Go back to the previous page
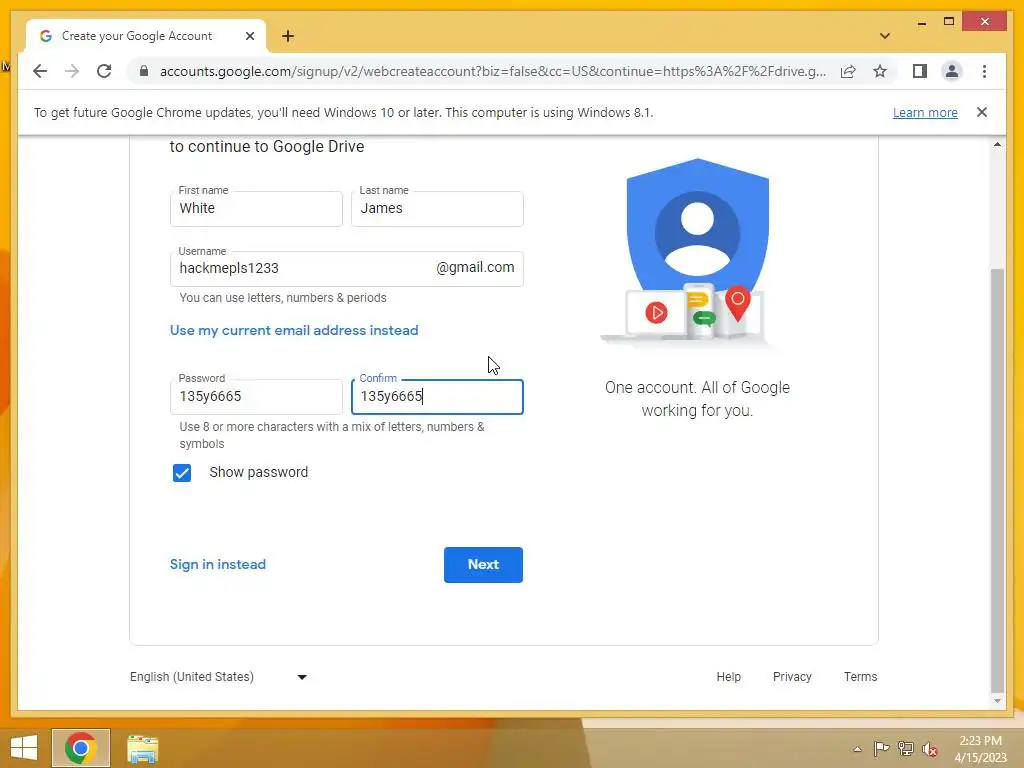This screenshot has width=1024, height=768. 40,71
